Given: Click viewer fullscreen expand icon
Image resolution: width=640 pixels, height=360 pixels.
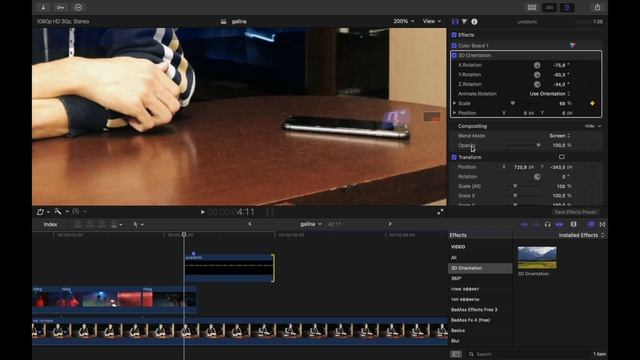Looking at the screenshot, I should click(440, 212).
